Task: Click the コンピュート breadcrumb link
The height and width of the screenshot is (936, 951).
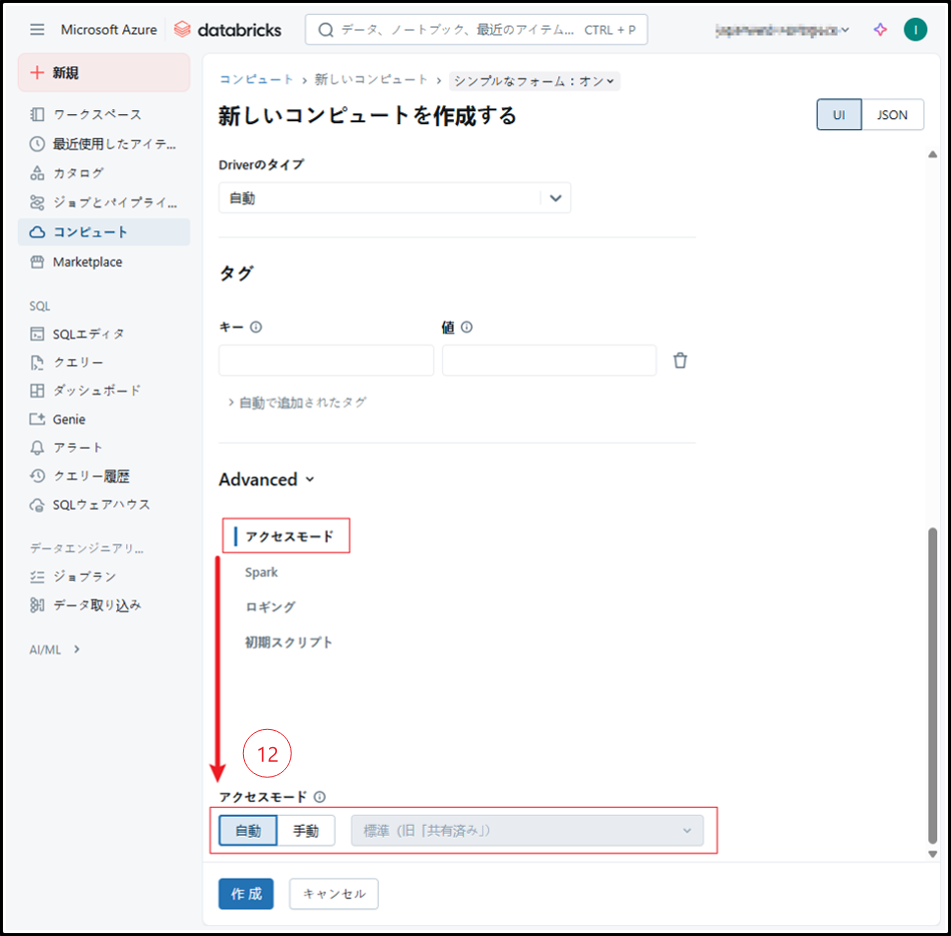Action: [256, 79]
